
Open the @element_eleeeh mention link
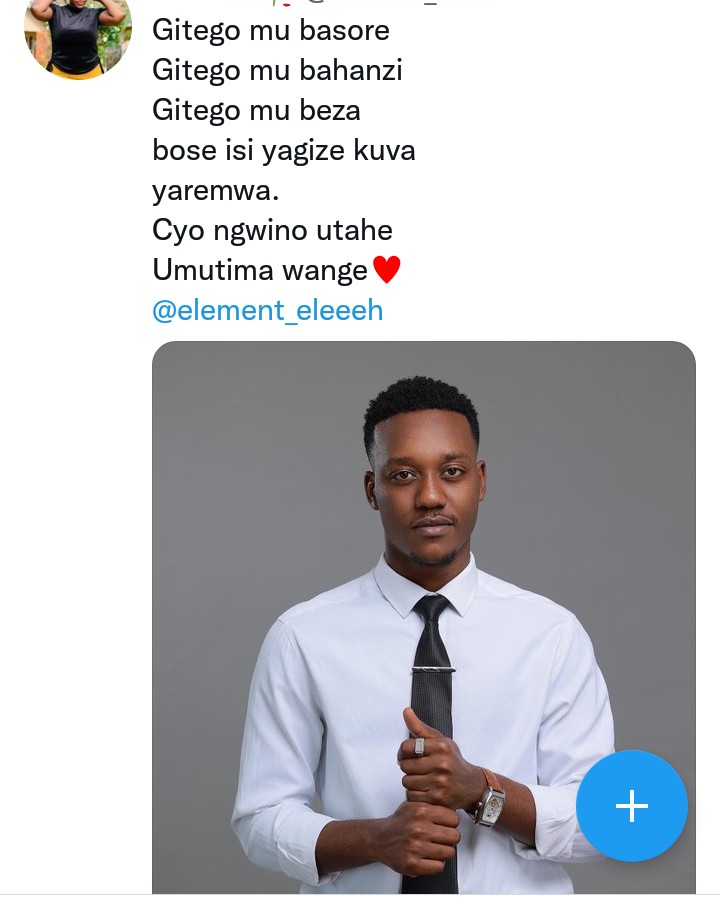(x=267, y=310)
